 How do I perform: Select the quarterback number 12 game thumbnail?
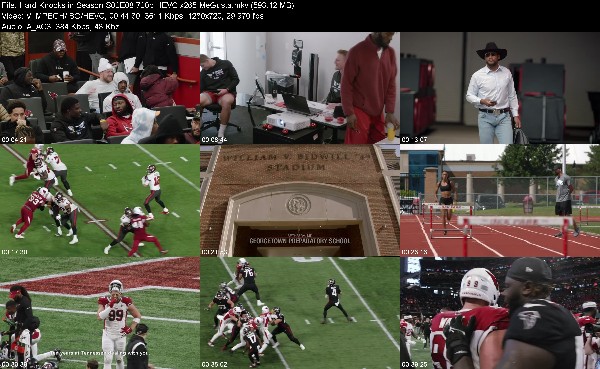[100, 200]
